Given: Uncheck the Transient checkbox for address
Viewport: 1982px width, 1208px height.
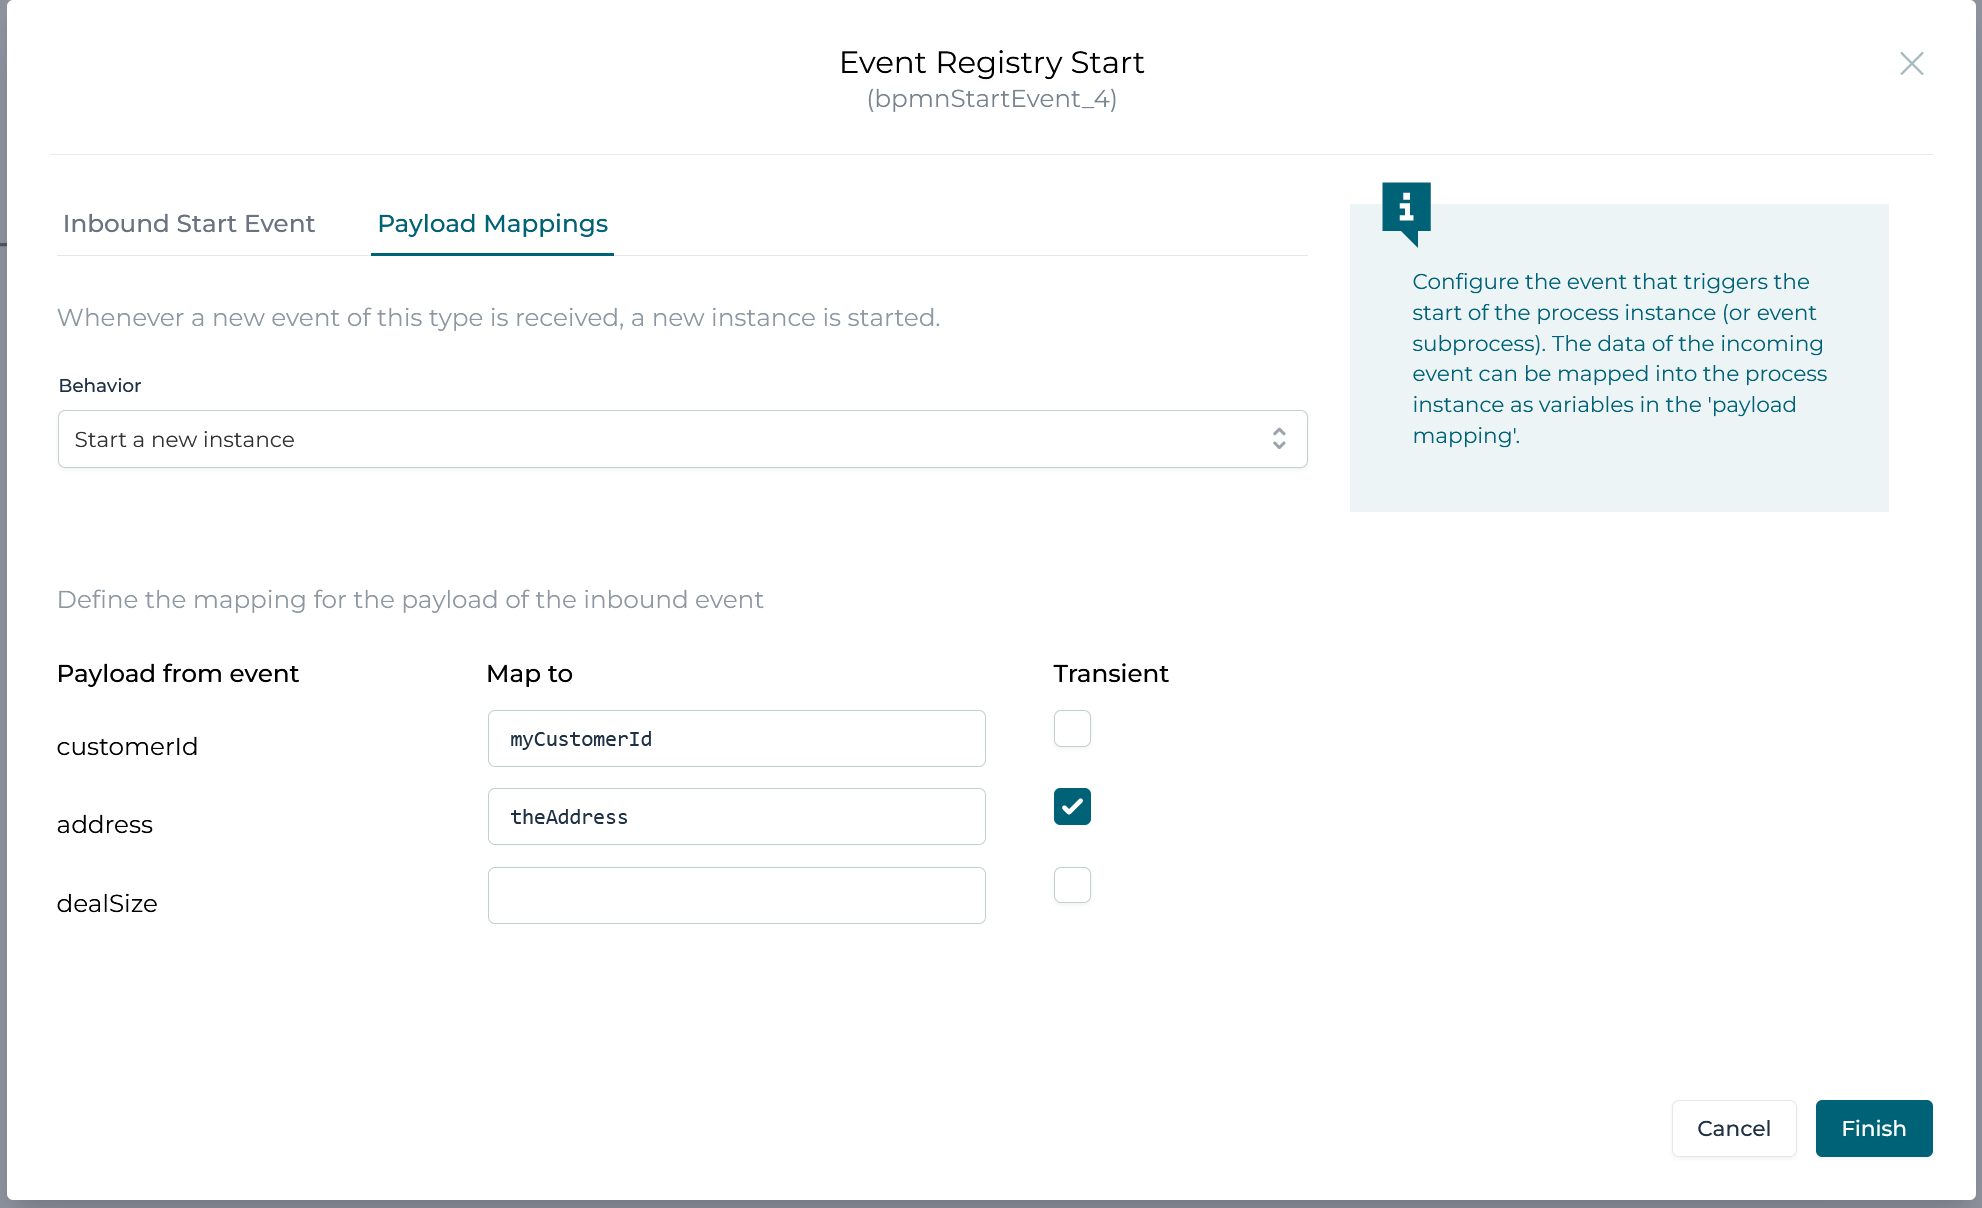Looking at the screenshot, I should pos(1071,806).
